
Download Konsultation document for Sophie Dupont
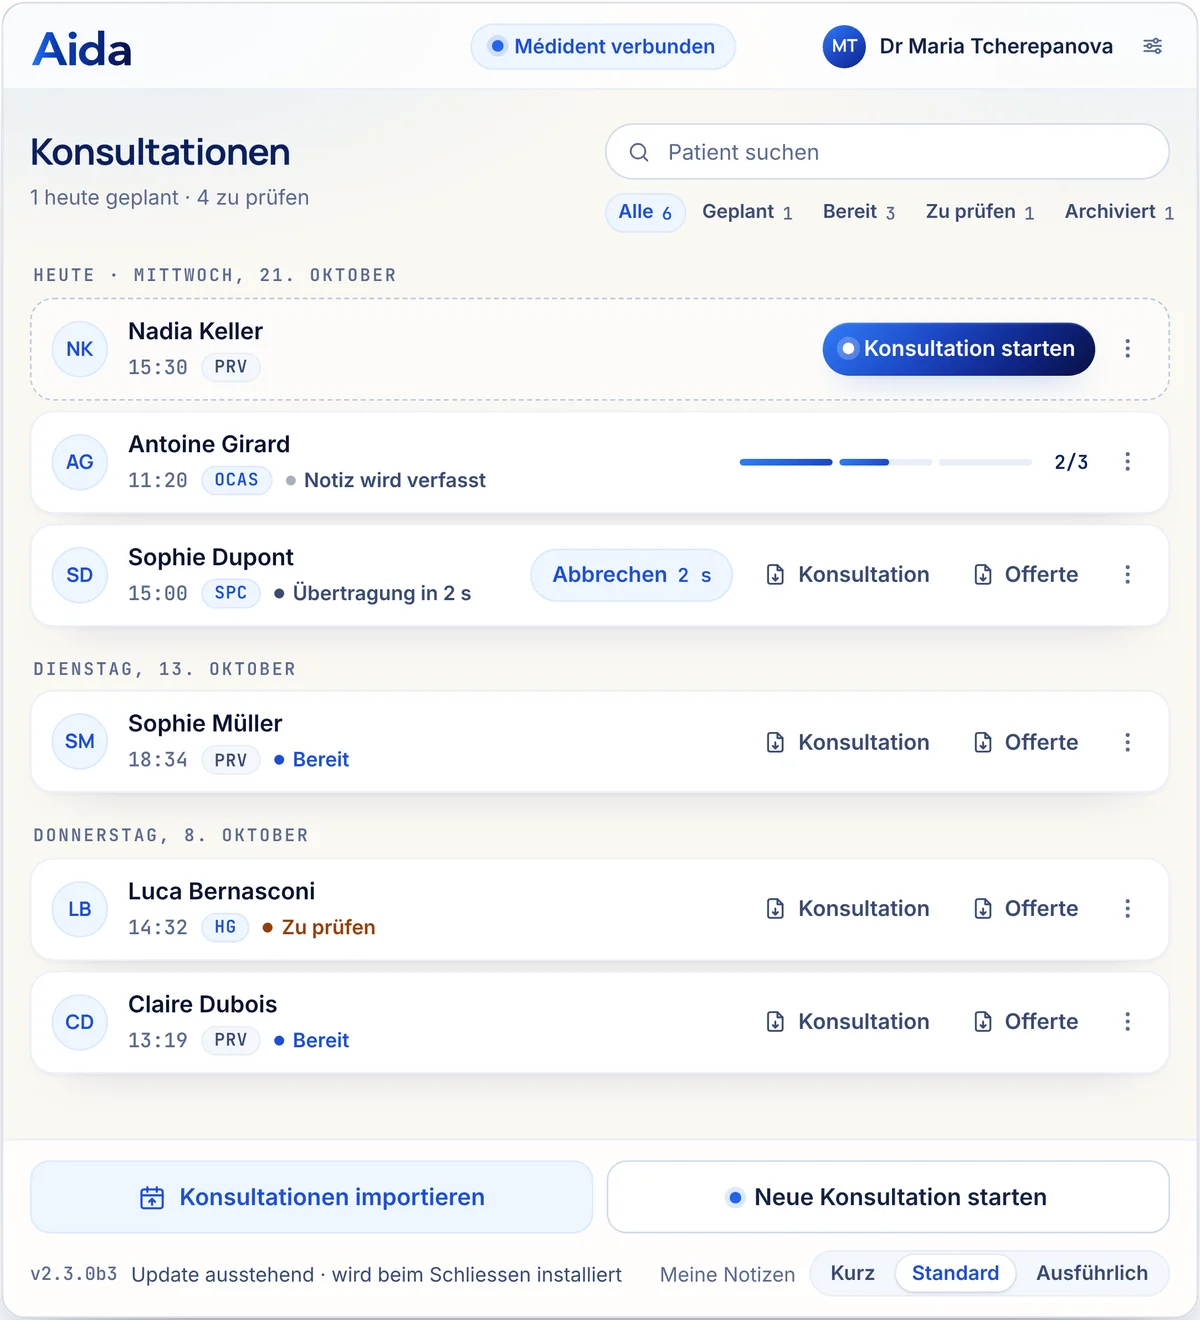tap(848, 574)
